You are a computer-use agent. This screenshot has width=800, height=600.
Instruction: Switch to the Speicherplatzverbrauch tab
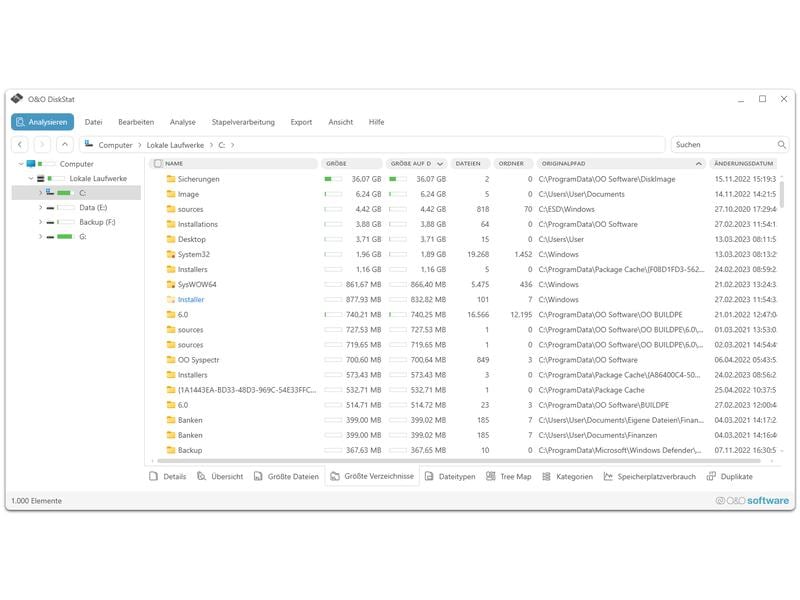pos(649,477)
